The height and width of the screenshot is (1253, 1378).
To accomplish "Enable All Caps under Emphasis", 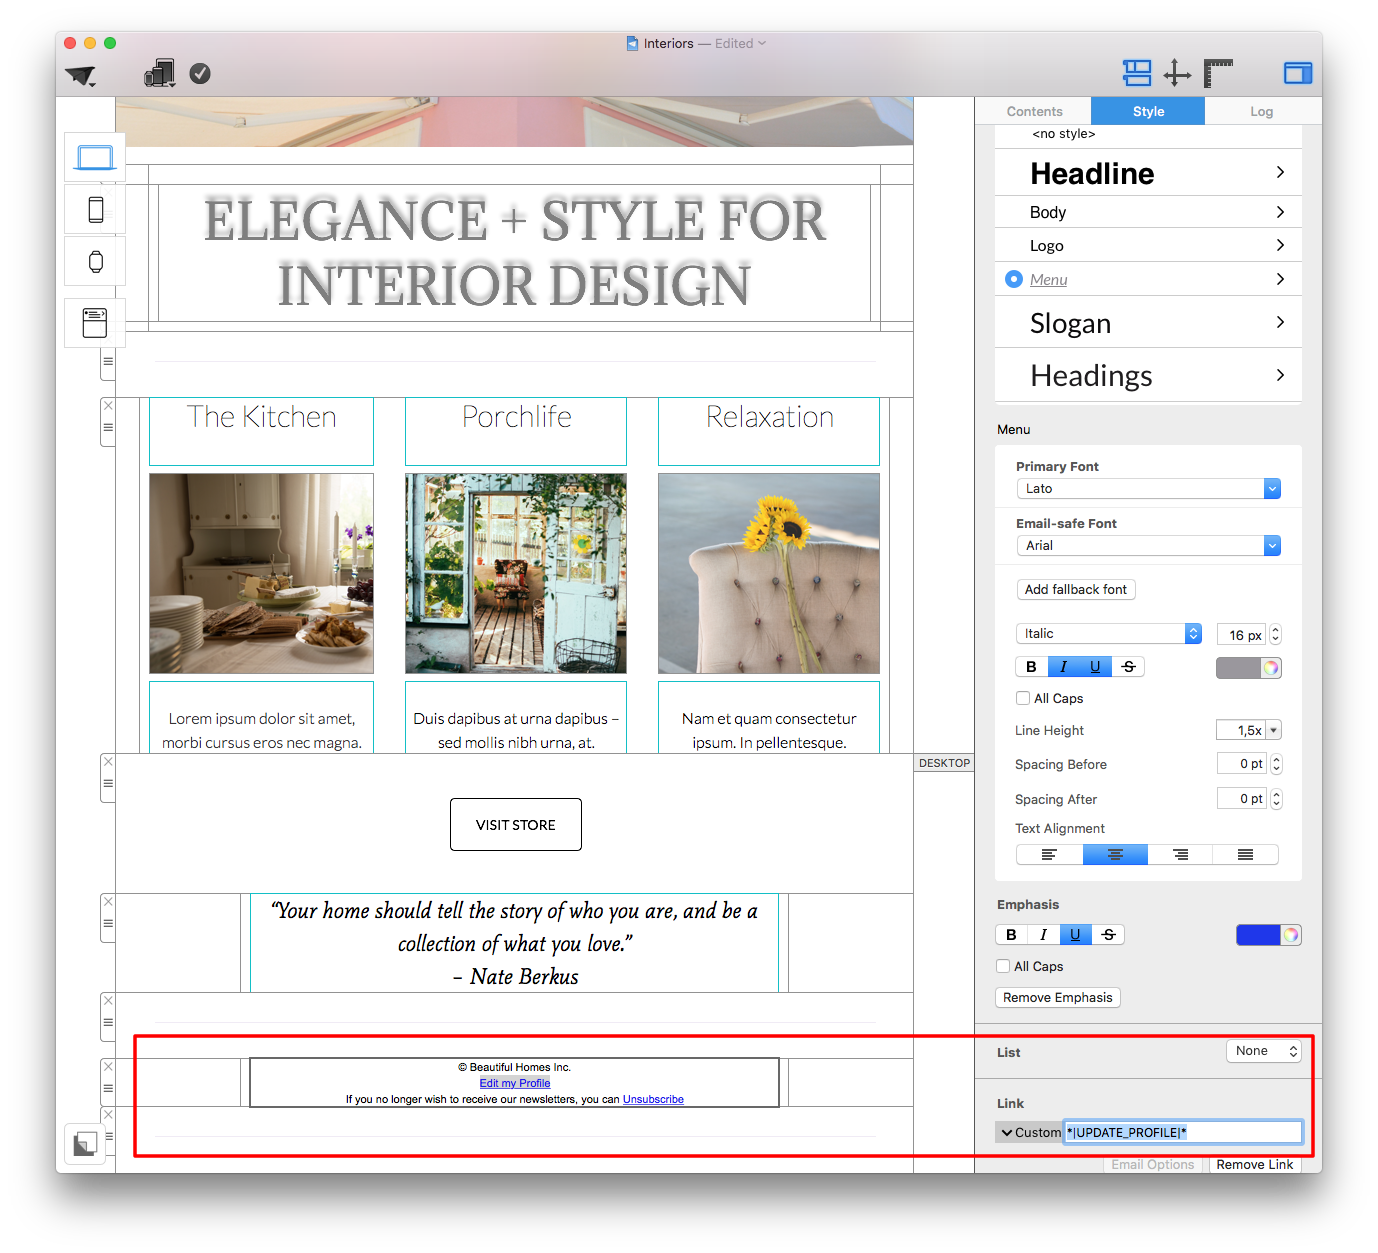I will [1003, 966].
